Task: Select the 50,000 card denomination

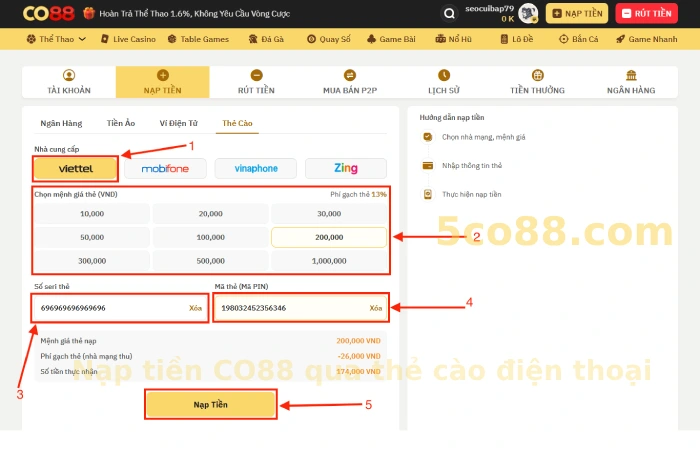Action: pos(92,238)
